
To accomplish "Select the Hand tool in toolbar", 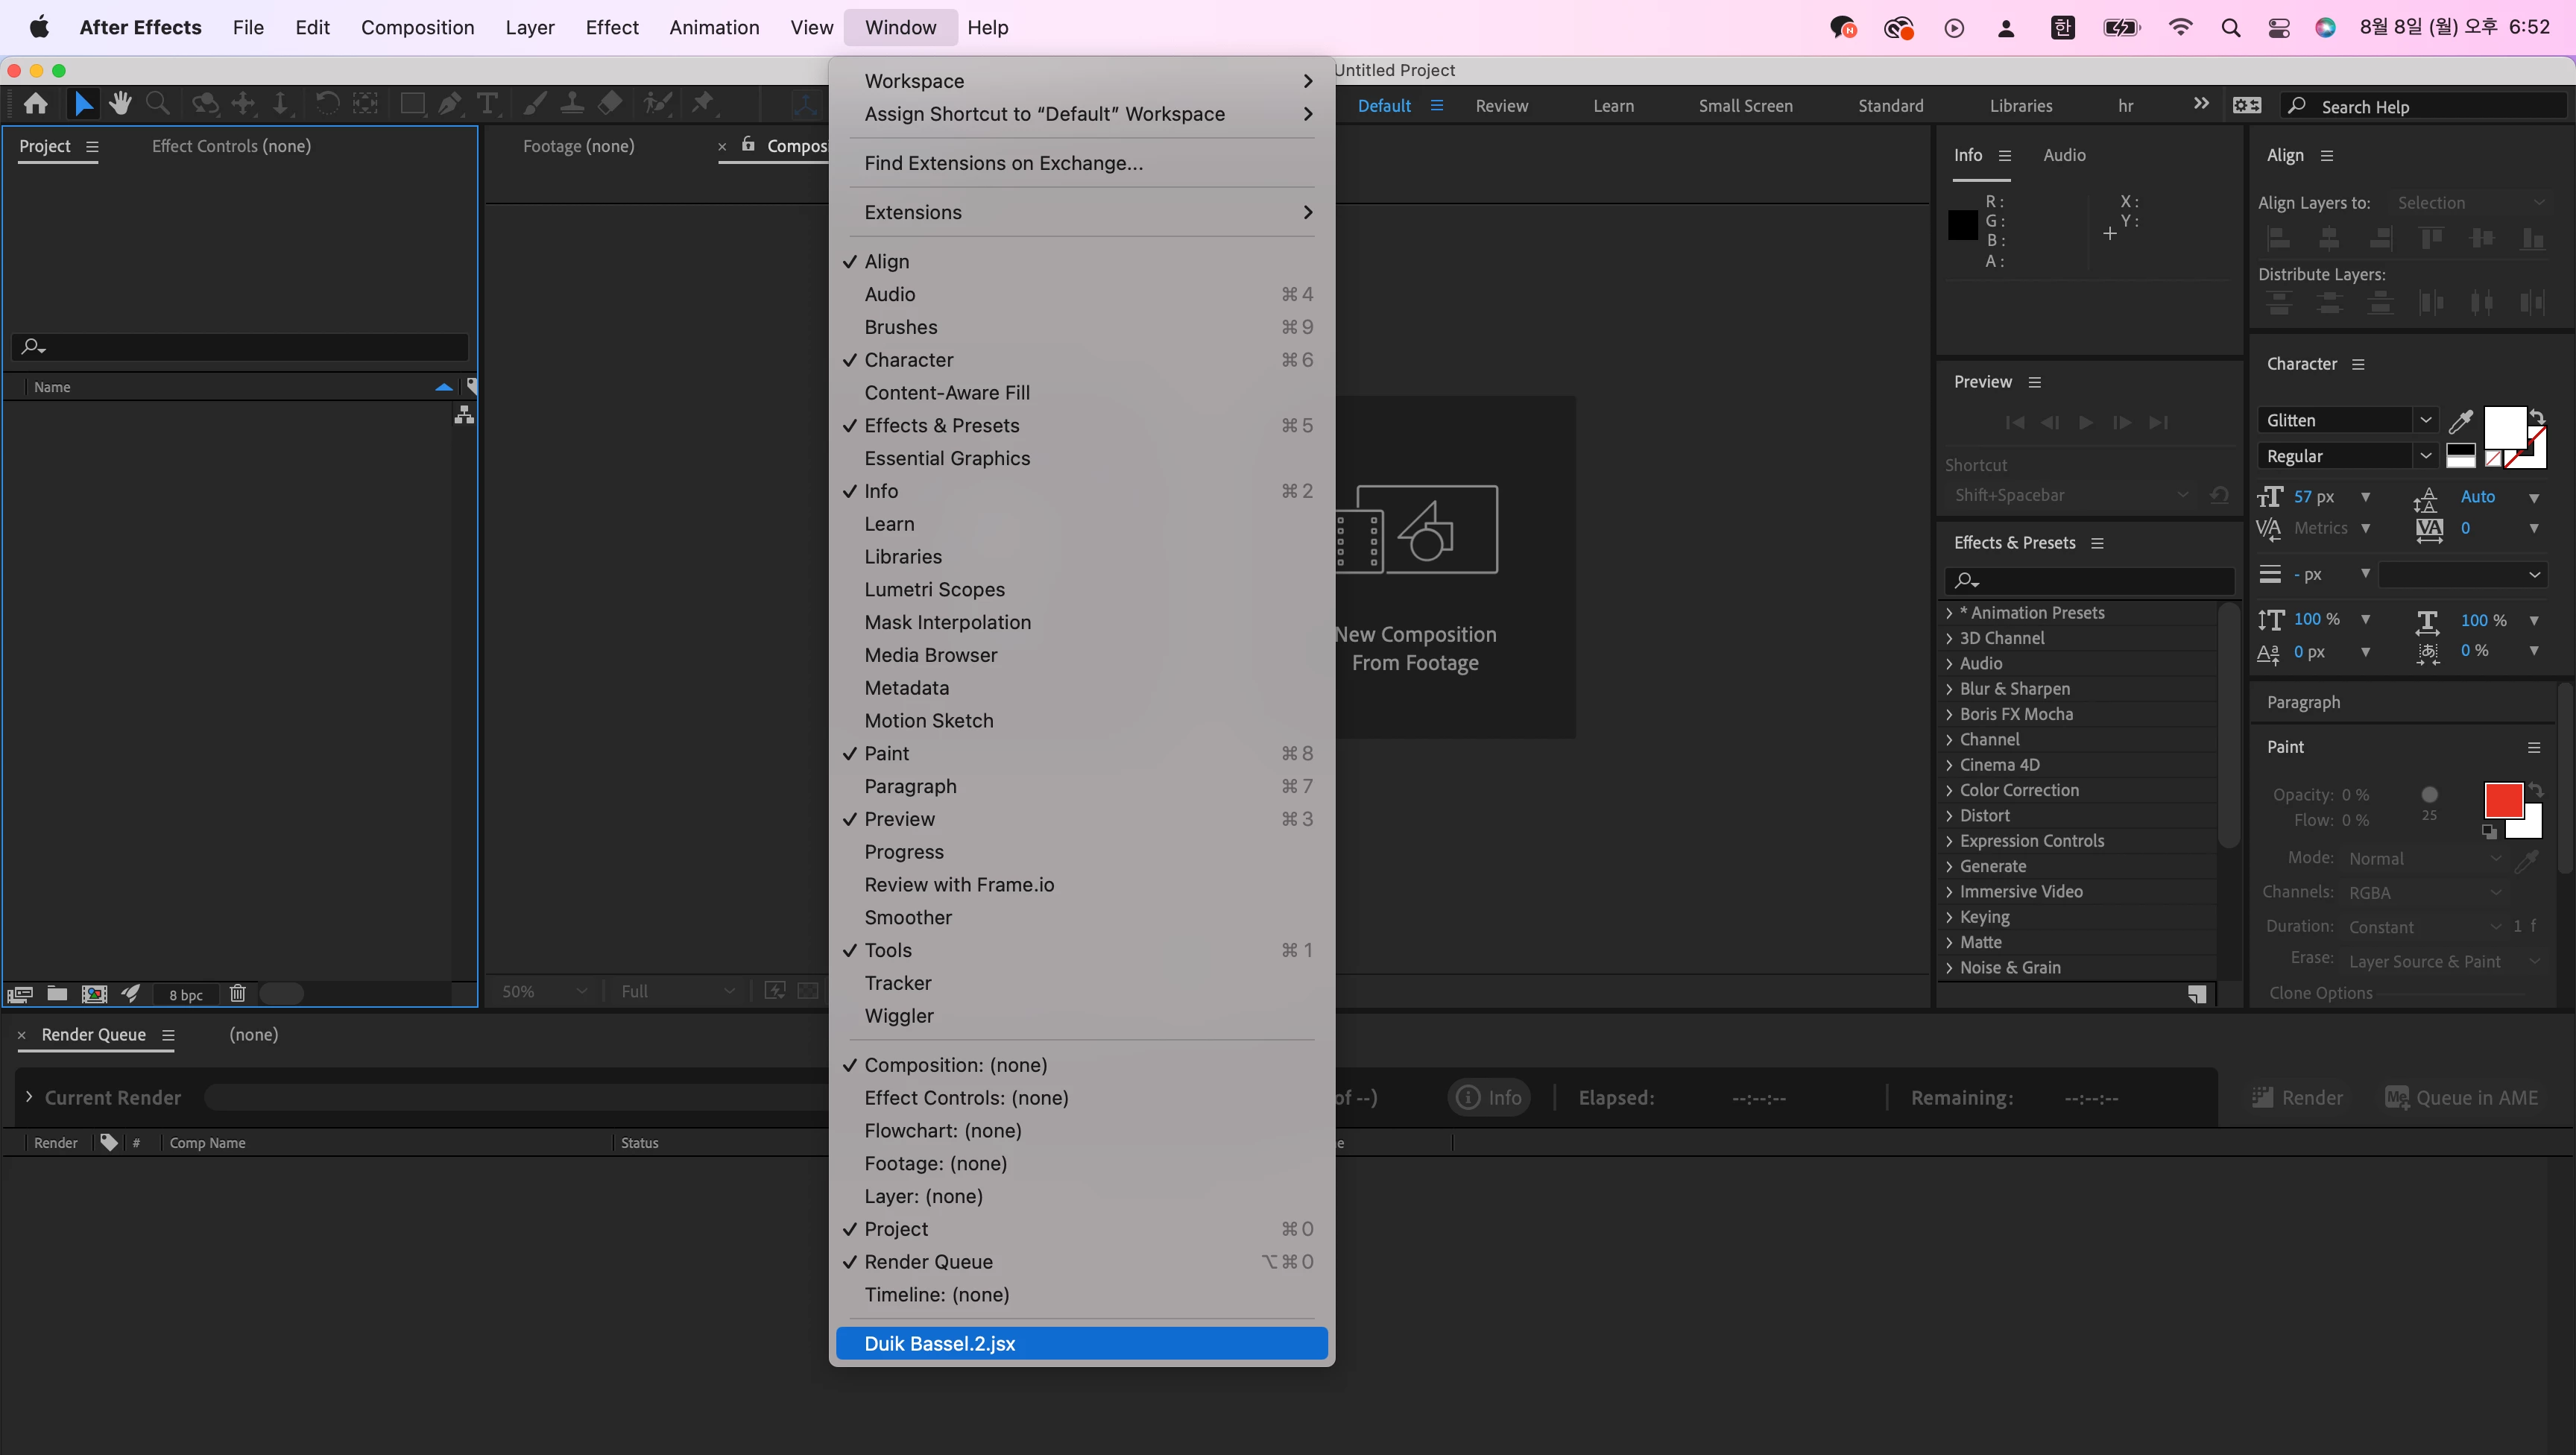I will point(121,103).
